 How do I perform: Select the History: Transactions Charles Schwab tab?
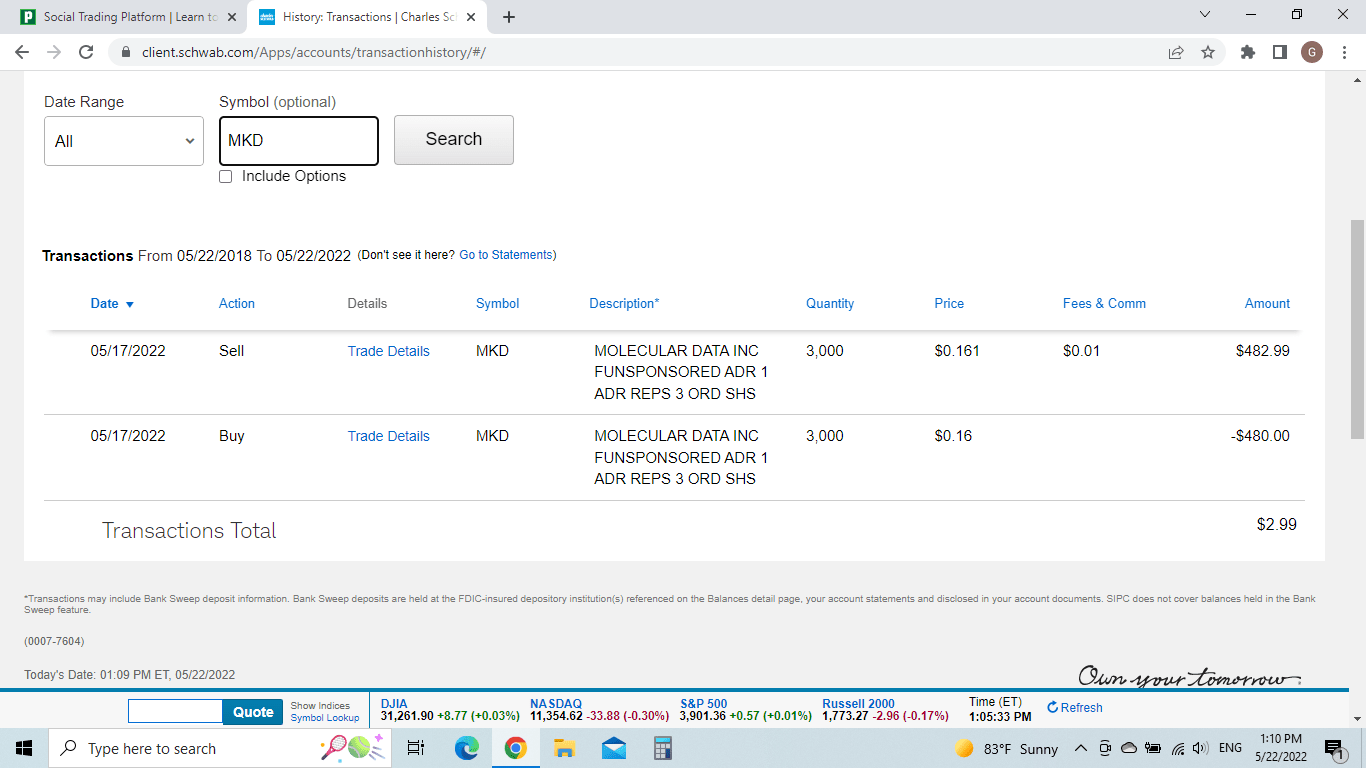(366, 17)
